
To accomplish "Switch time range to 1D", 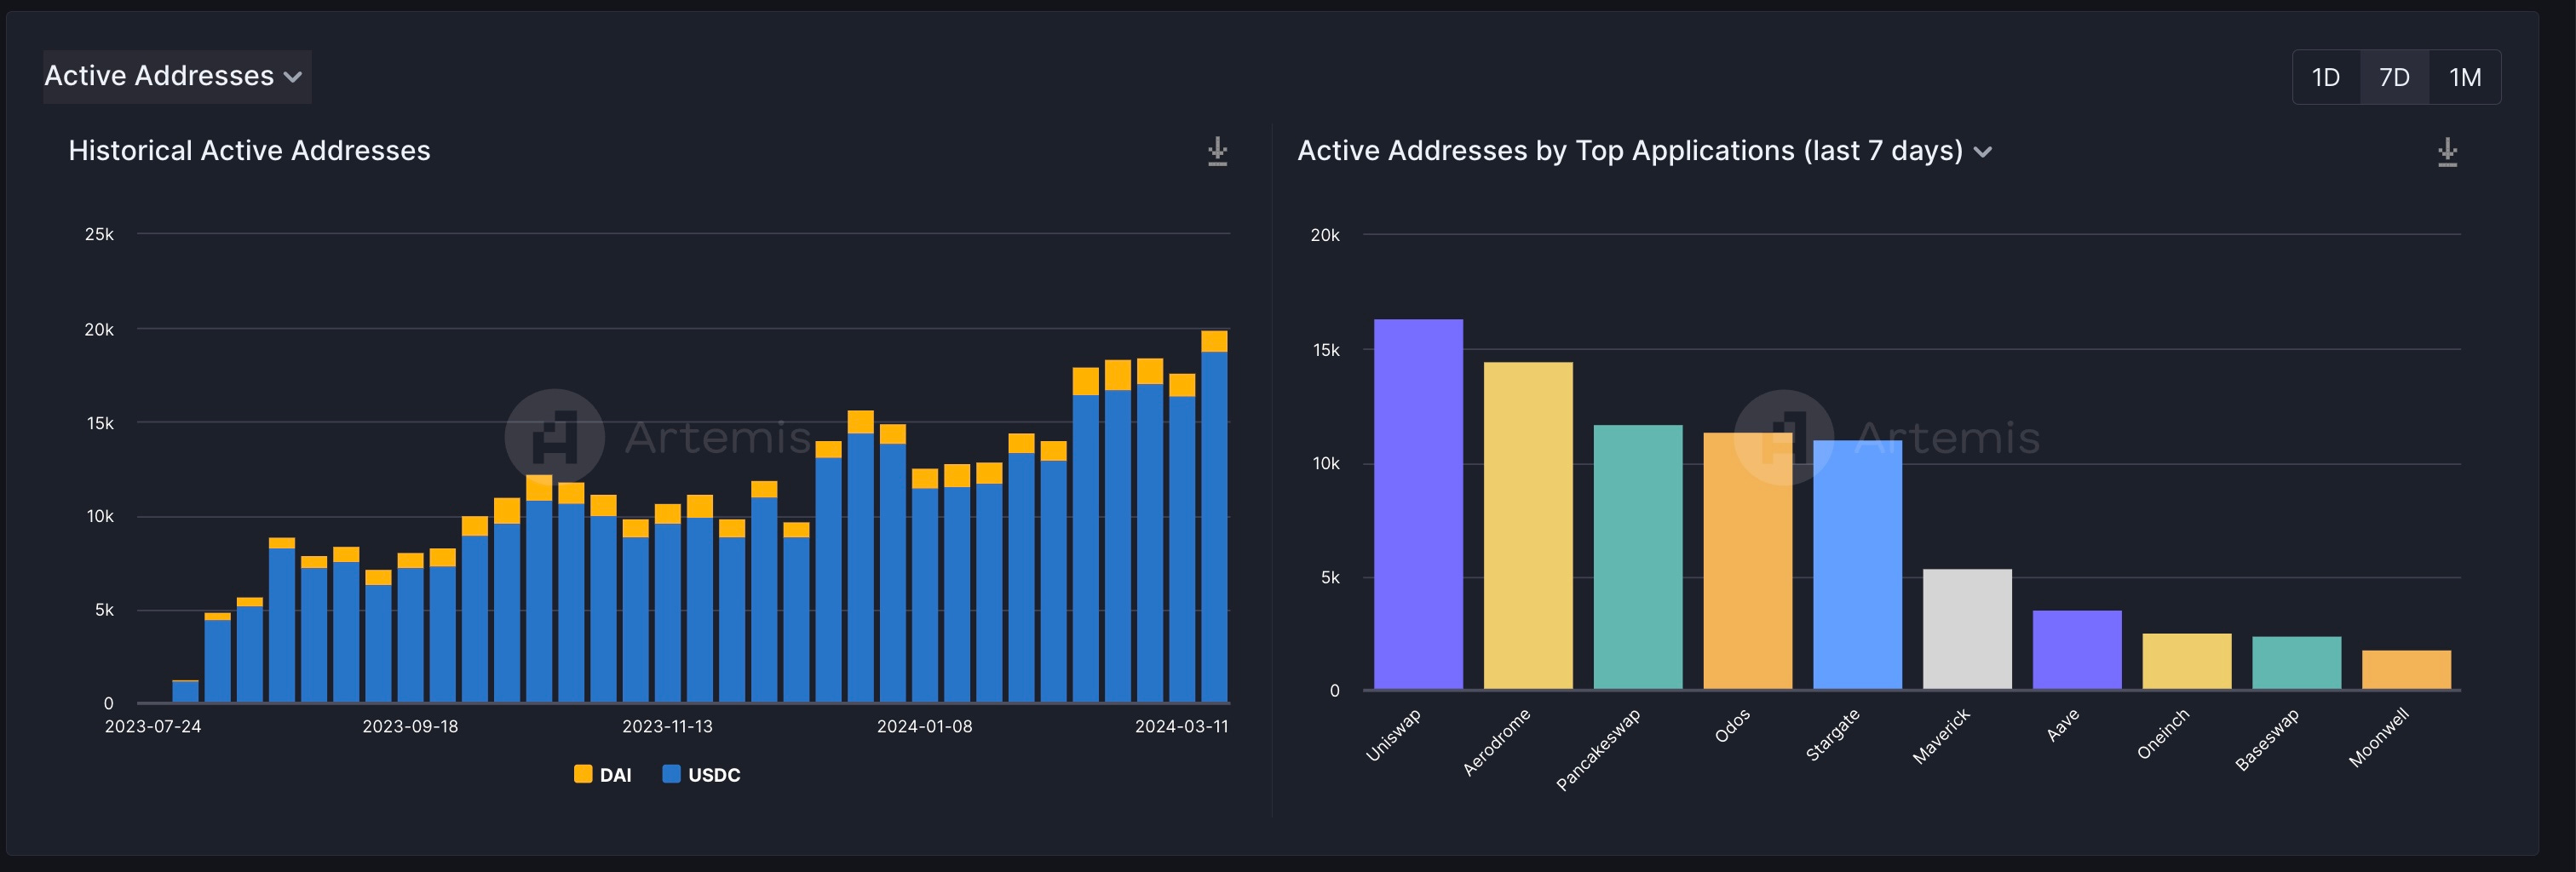I will (x=2326, y=77).
